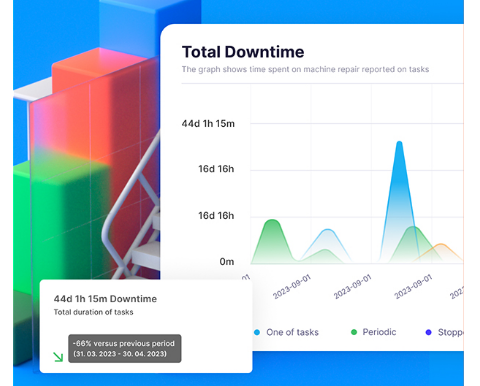Click the green Periodic legend dot
This screenshot has height=386, width=480.
(x=354, y=332)
